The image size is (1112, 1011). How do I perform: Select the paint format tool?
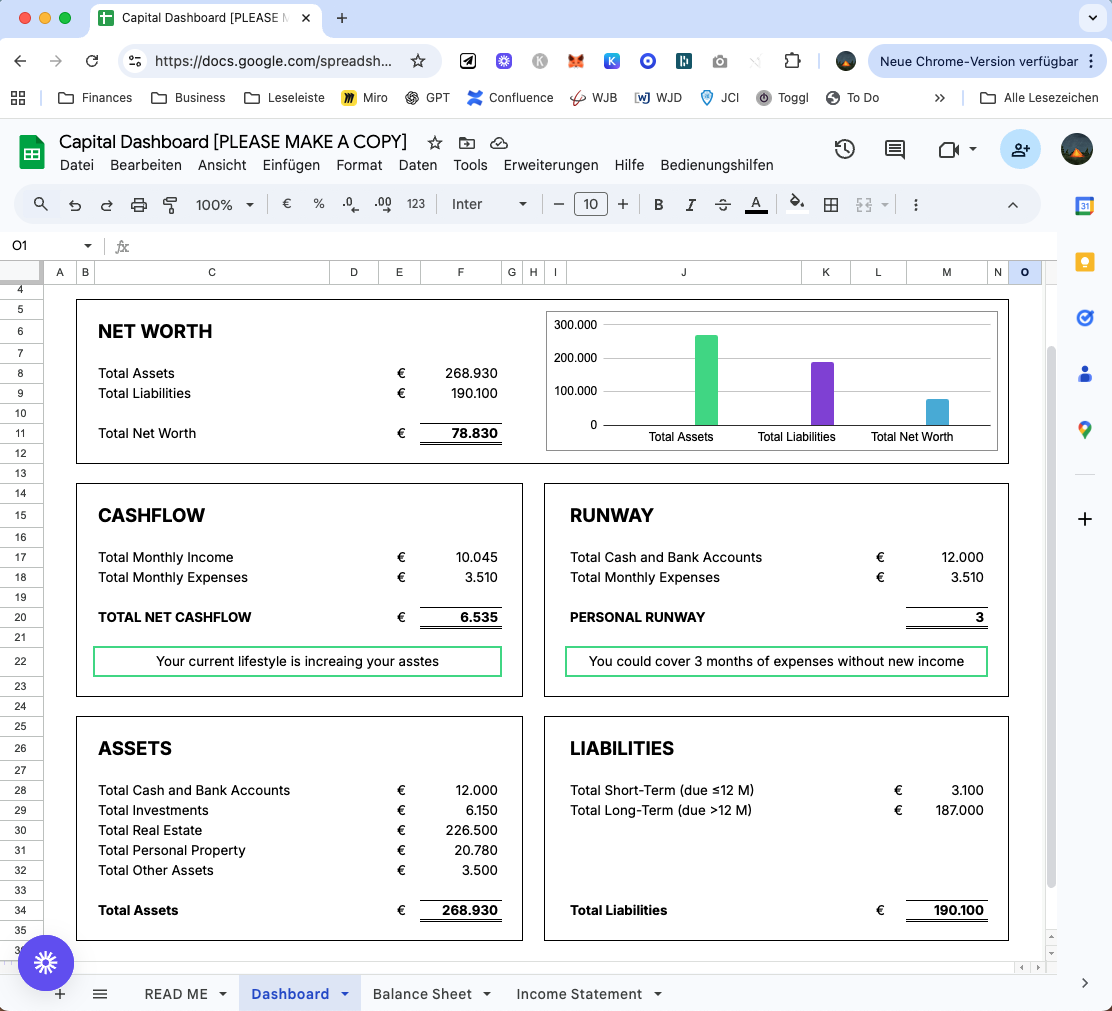170,205
